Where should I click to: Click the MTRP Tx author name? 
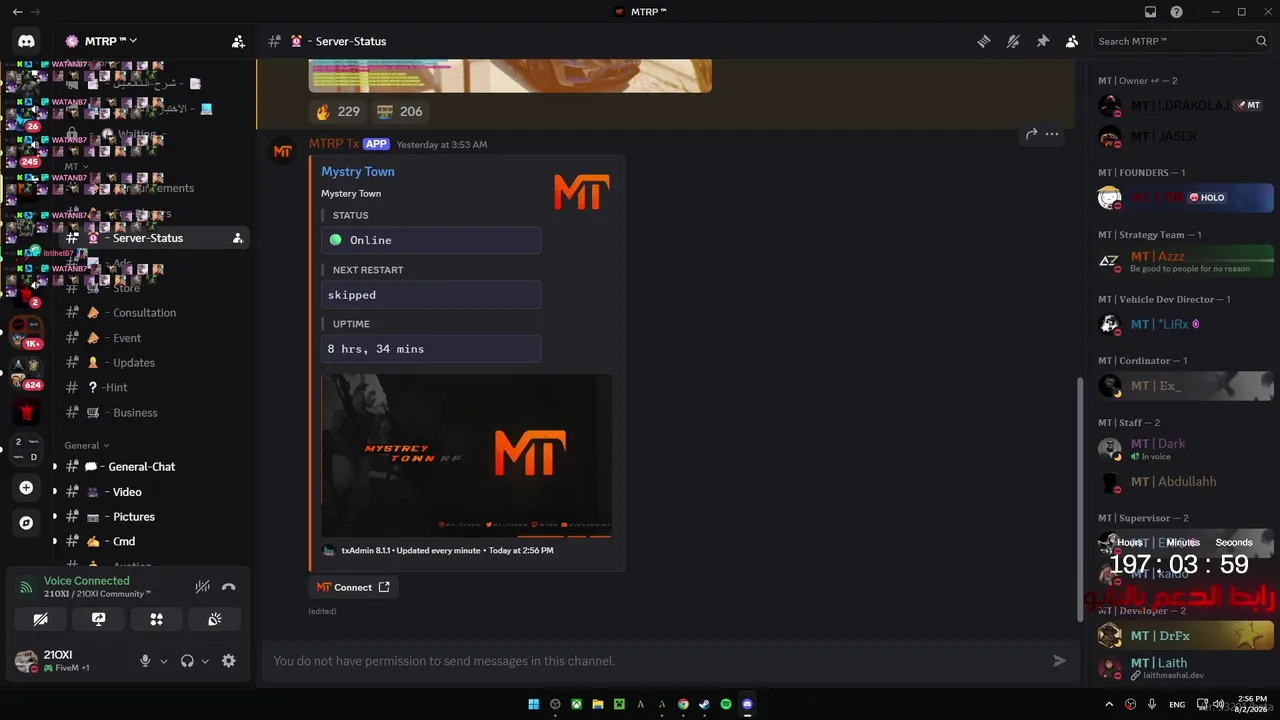pos(334,144)
